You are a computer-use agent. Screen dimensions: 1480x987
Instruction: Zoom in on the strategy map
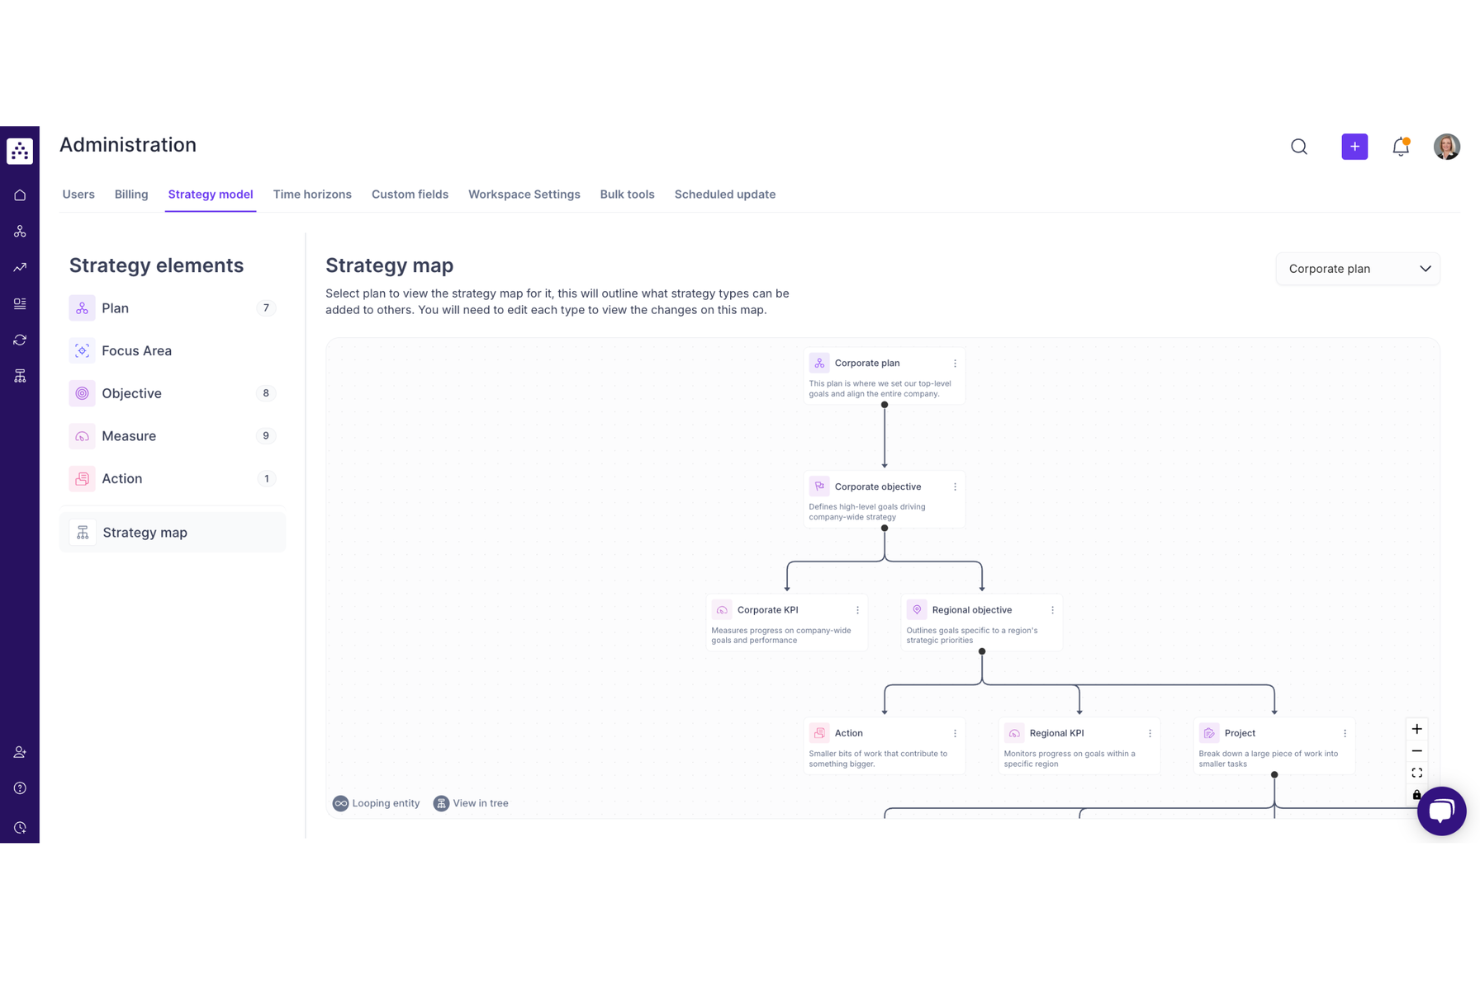click(1416, 729)
